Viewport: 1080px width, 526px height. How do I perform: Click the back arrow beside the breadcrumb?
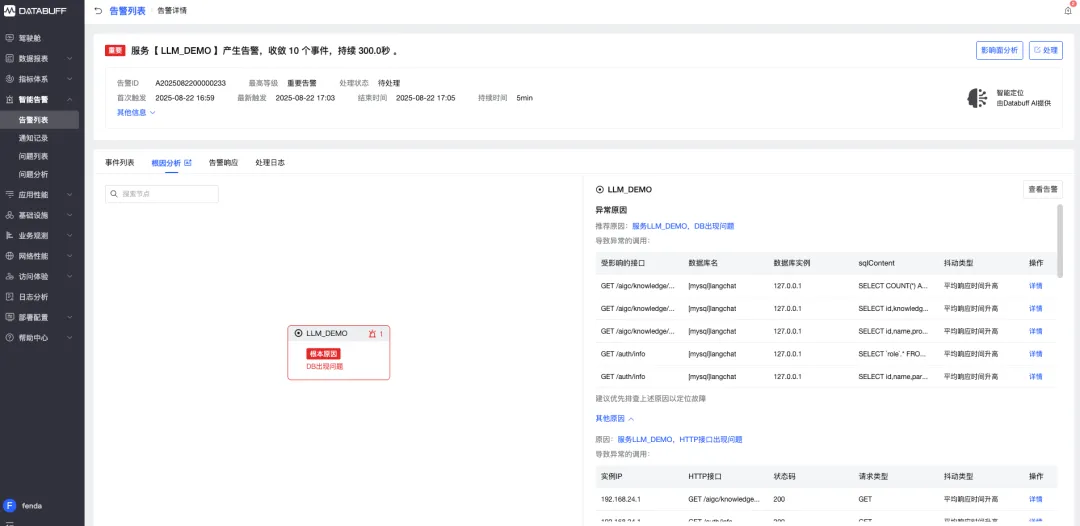(98, 11)
